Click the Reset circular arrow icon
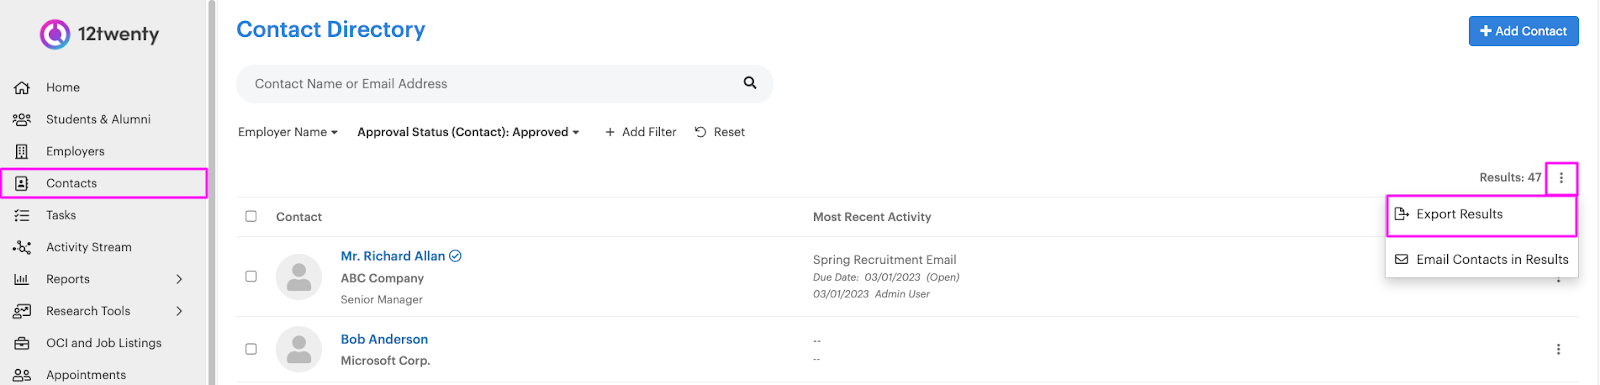 (x=701, y=132)
